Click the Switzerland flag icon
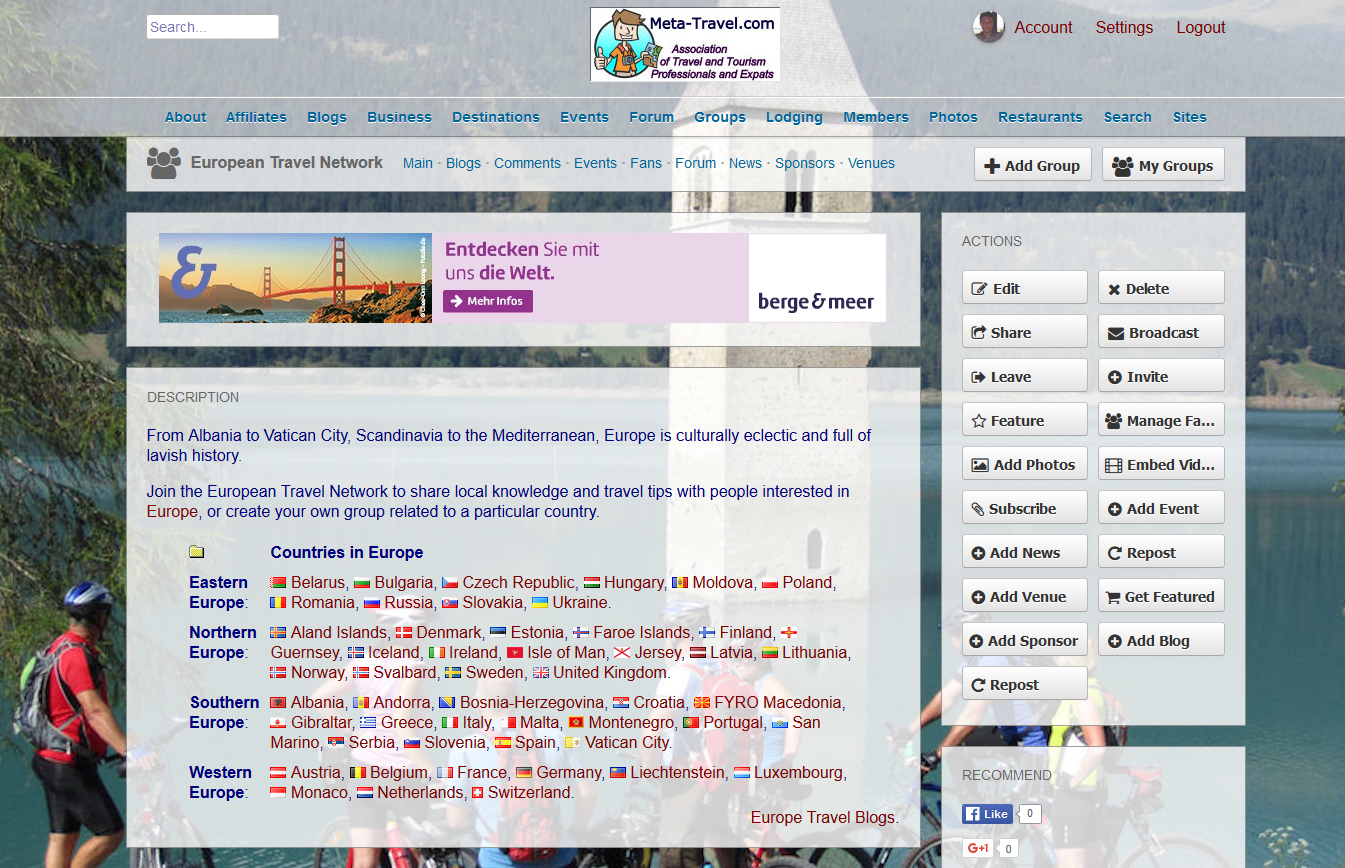 (x=478, y=793)
